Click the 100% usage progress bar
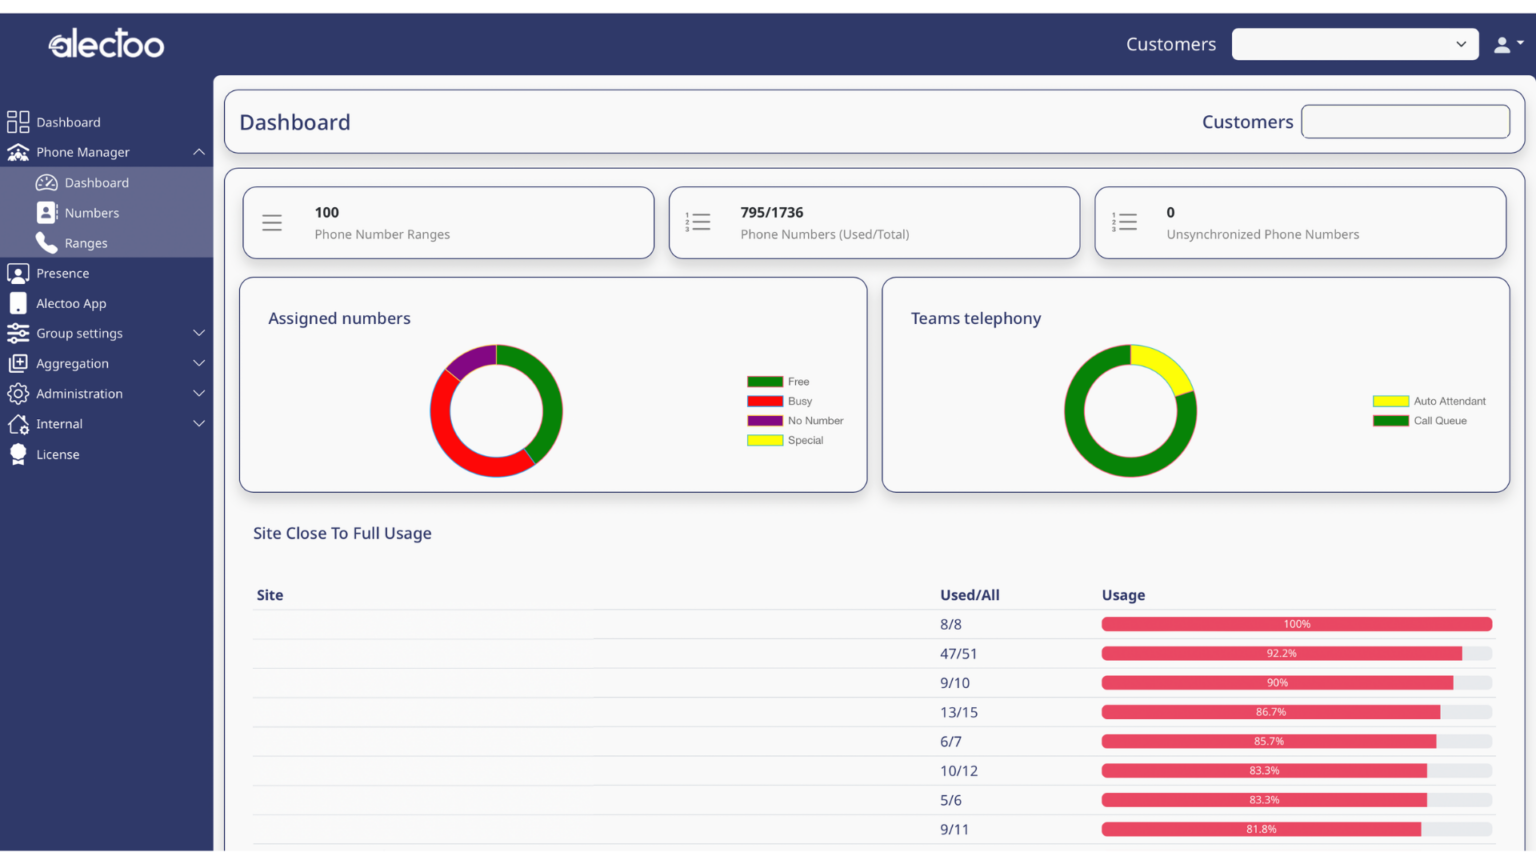Screen dimensions: 1536x864 pyautogui.click(x=1296, y=624)
